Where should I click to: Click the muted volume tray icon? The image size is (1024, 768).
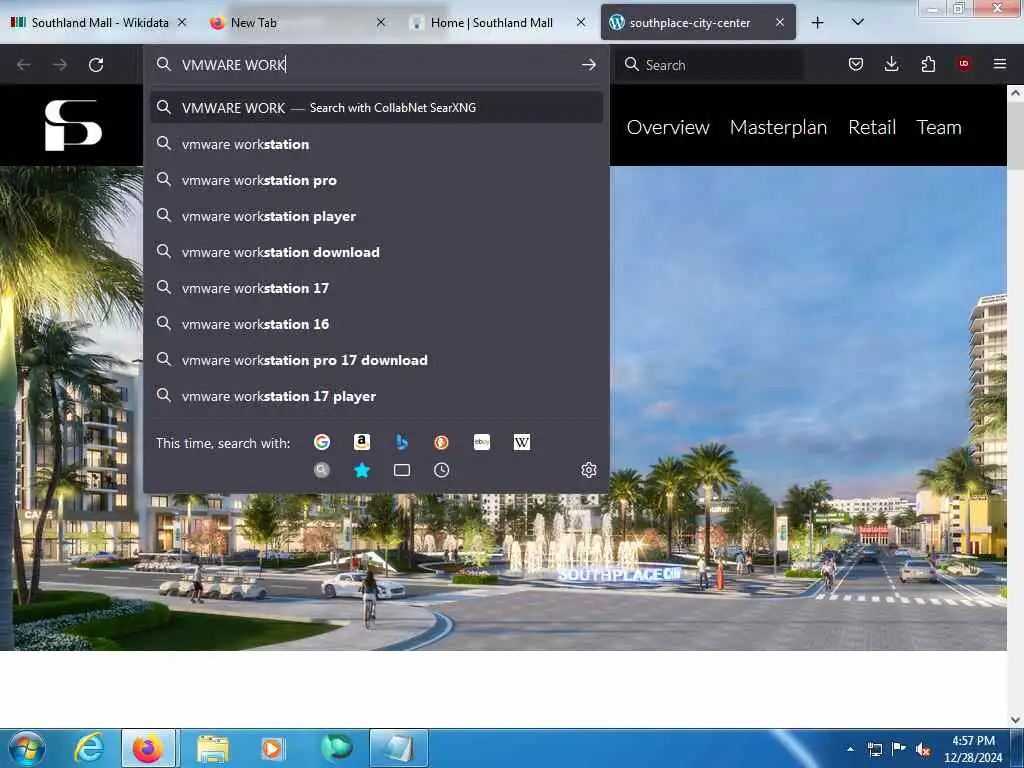923,749
